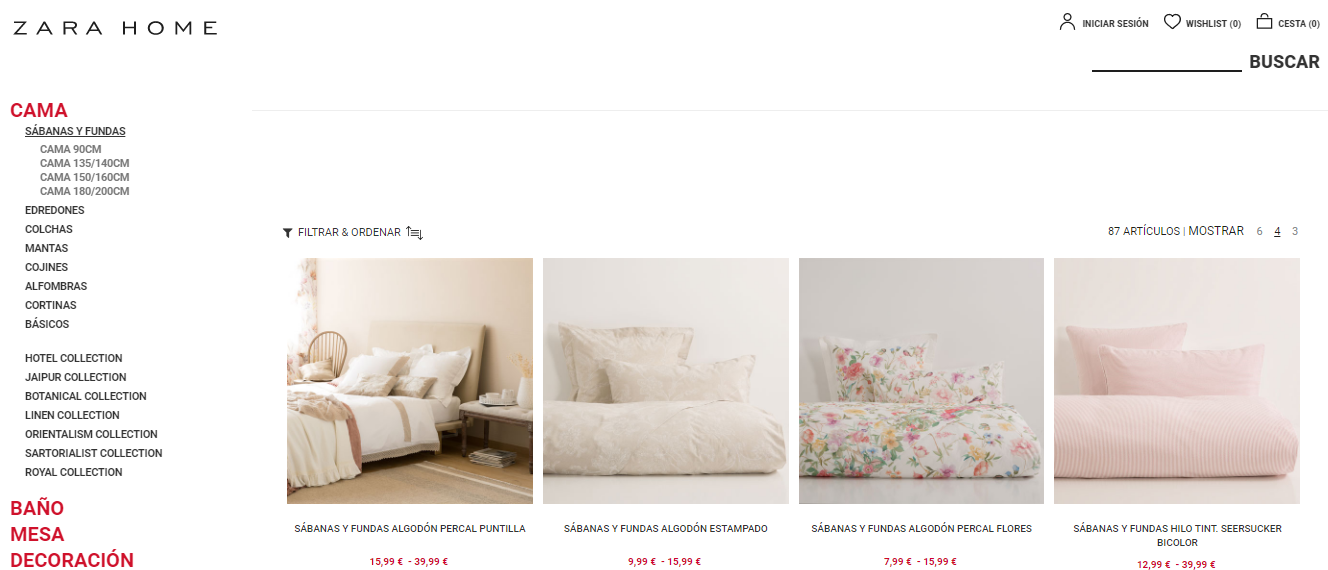Screen dimensions: 1328x570
Task: Expand the DECORACIÓN category
Action: tap(72, 560)
